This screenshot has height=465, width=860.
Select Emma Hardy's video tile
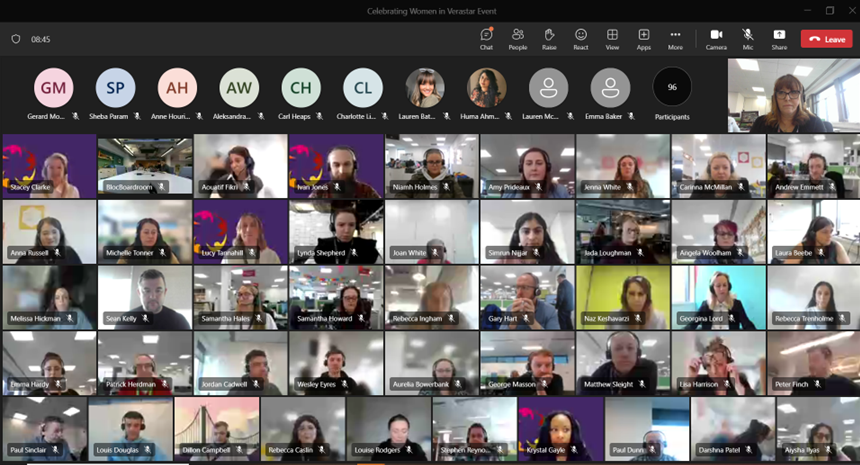point(49,363)
